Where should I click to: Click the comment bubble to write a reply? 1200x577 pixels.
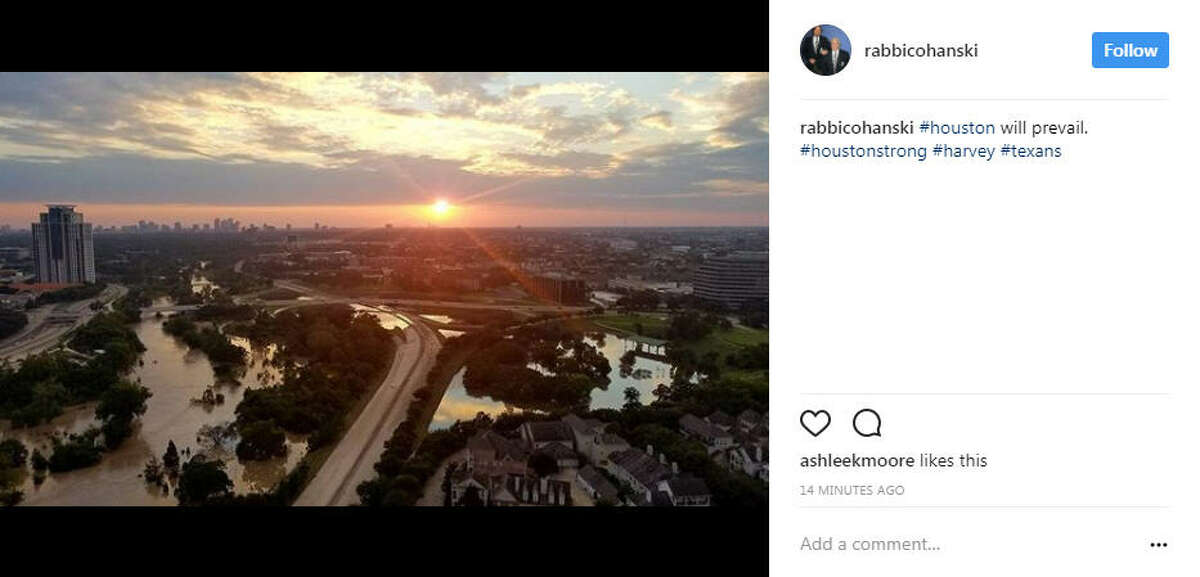[867, 424]
